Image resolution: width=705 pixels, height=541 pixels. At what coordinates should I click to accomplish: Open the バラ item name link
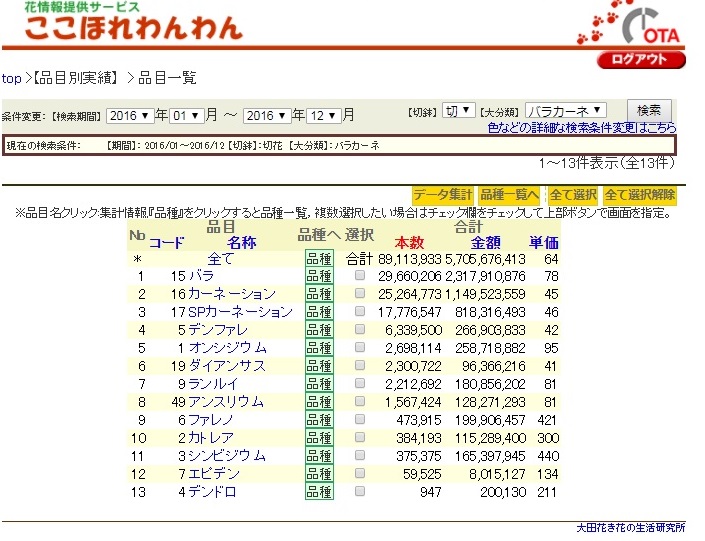(201, 276)
